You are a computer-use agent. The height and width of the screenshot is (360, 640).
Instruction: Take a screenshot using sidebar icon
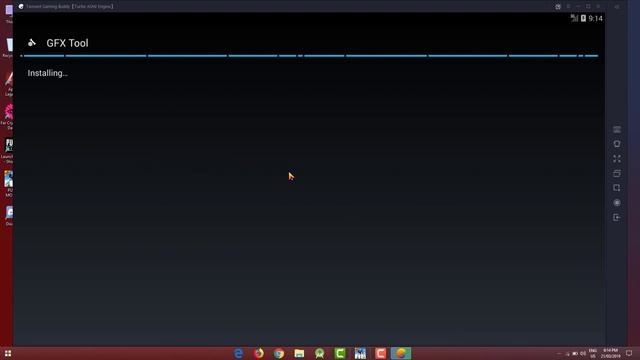[x=617, y=188]
